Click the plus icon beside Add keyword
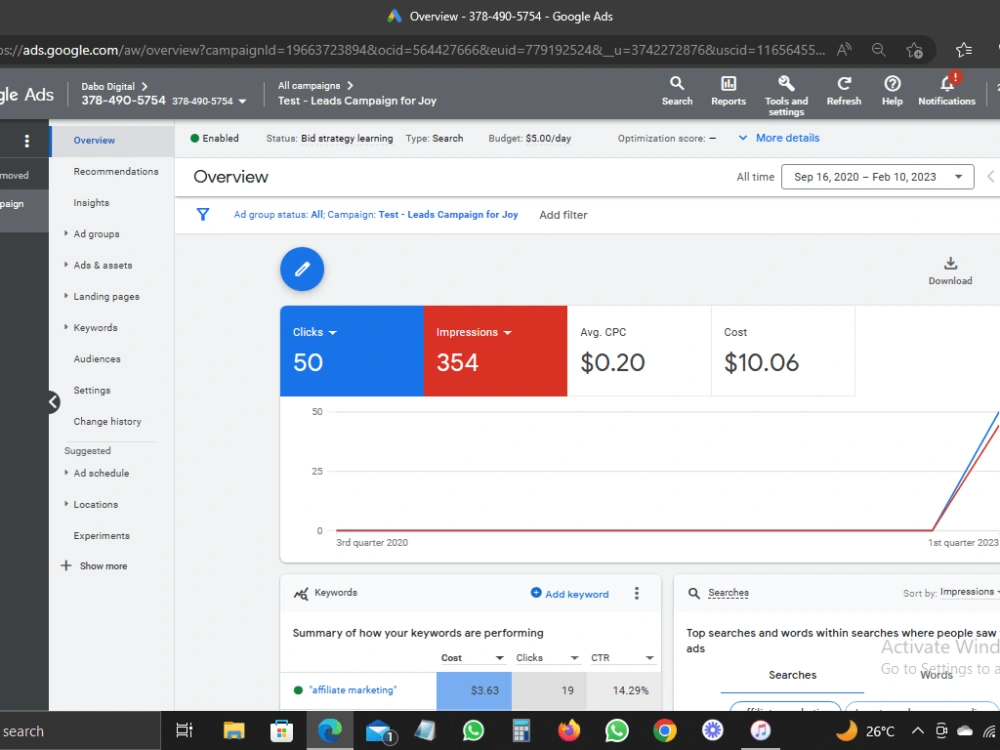The width and height of the screenshot is (1000, 750). (x=536, y=593)
